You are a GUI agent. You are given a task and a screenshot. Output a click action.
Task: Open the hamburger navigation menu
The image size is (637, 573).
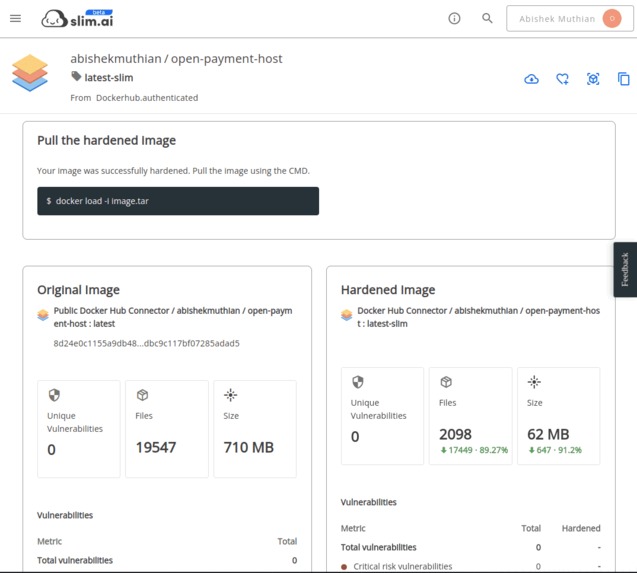[15, 19]
